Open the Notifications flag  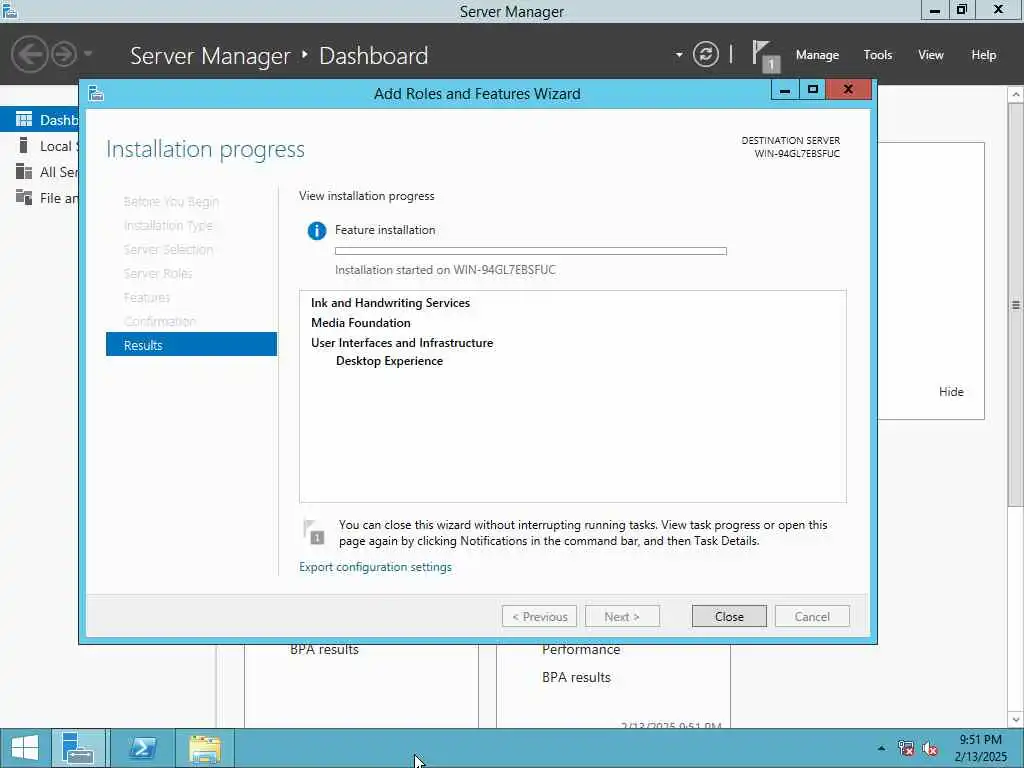click(x=763, y=55)
